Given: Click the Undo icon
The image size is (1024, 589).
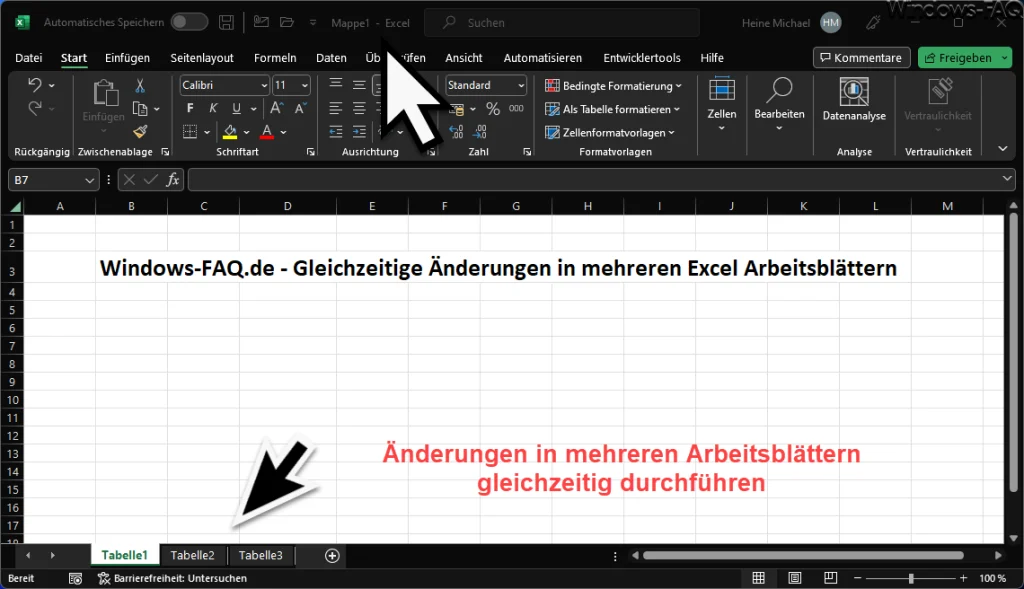Looking at the screenshot, I should point(35,85).
